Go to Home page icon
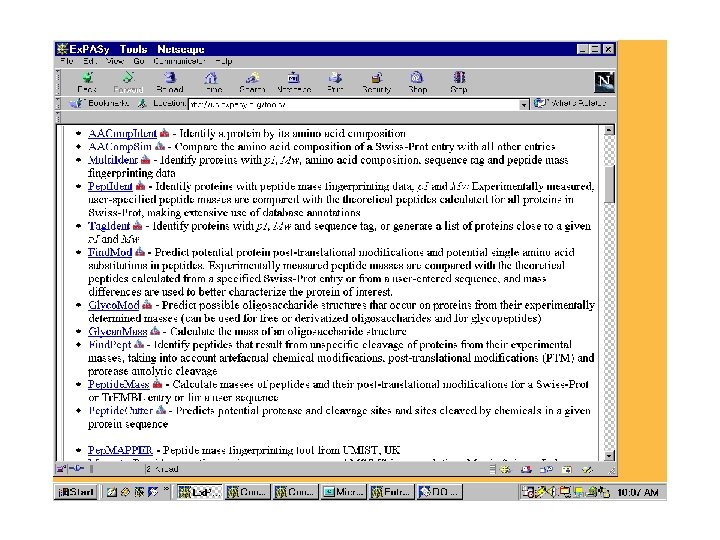The image size is (720, 540). [211, 83]
